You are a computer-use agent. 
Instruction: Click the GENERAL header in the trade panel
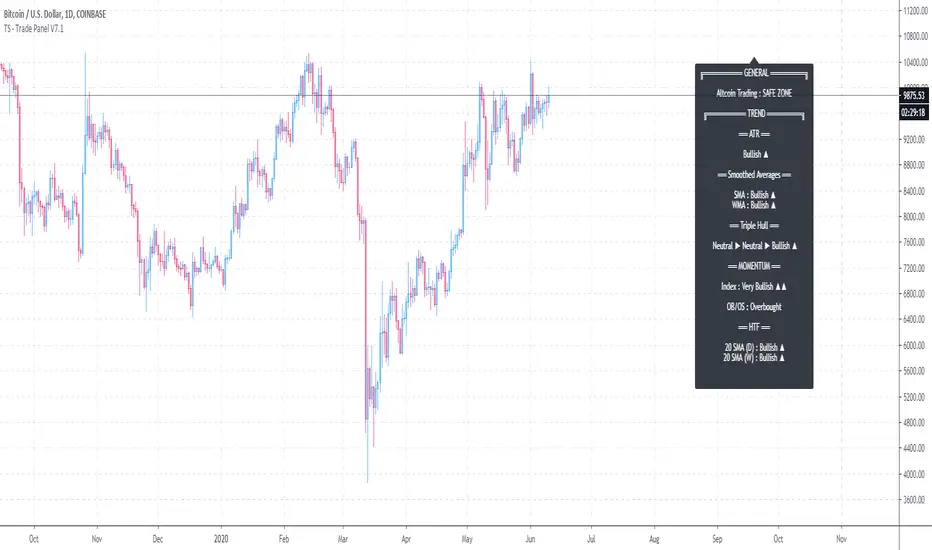(x=754, y=74)
